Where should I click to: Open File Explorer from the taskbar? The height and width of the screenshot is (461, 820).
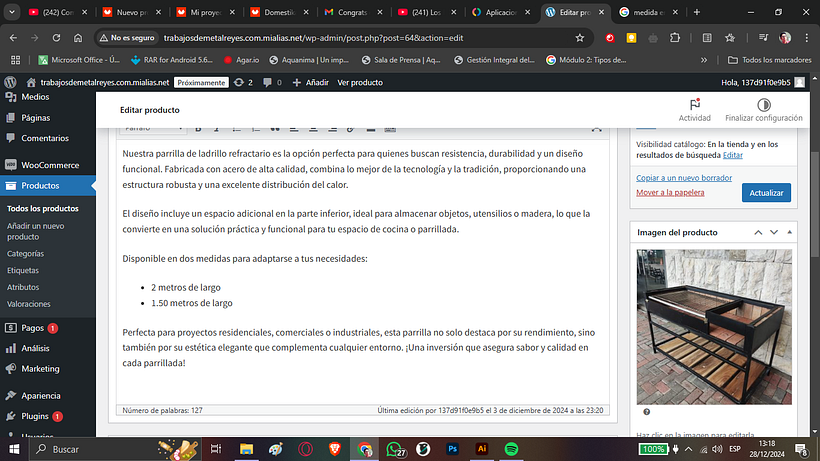(246, 449)
